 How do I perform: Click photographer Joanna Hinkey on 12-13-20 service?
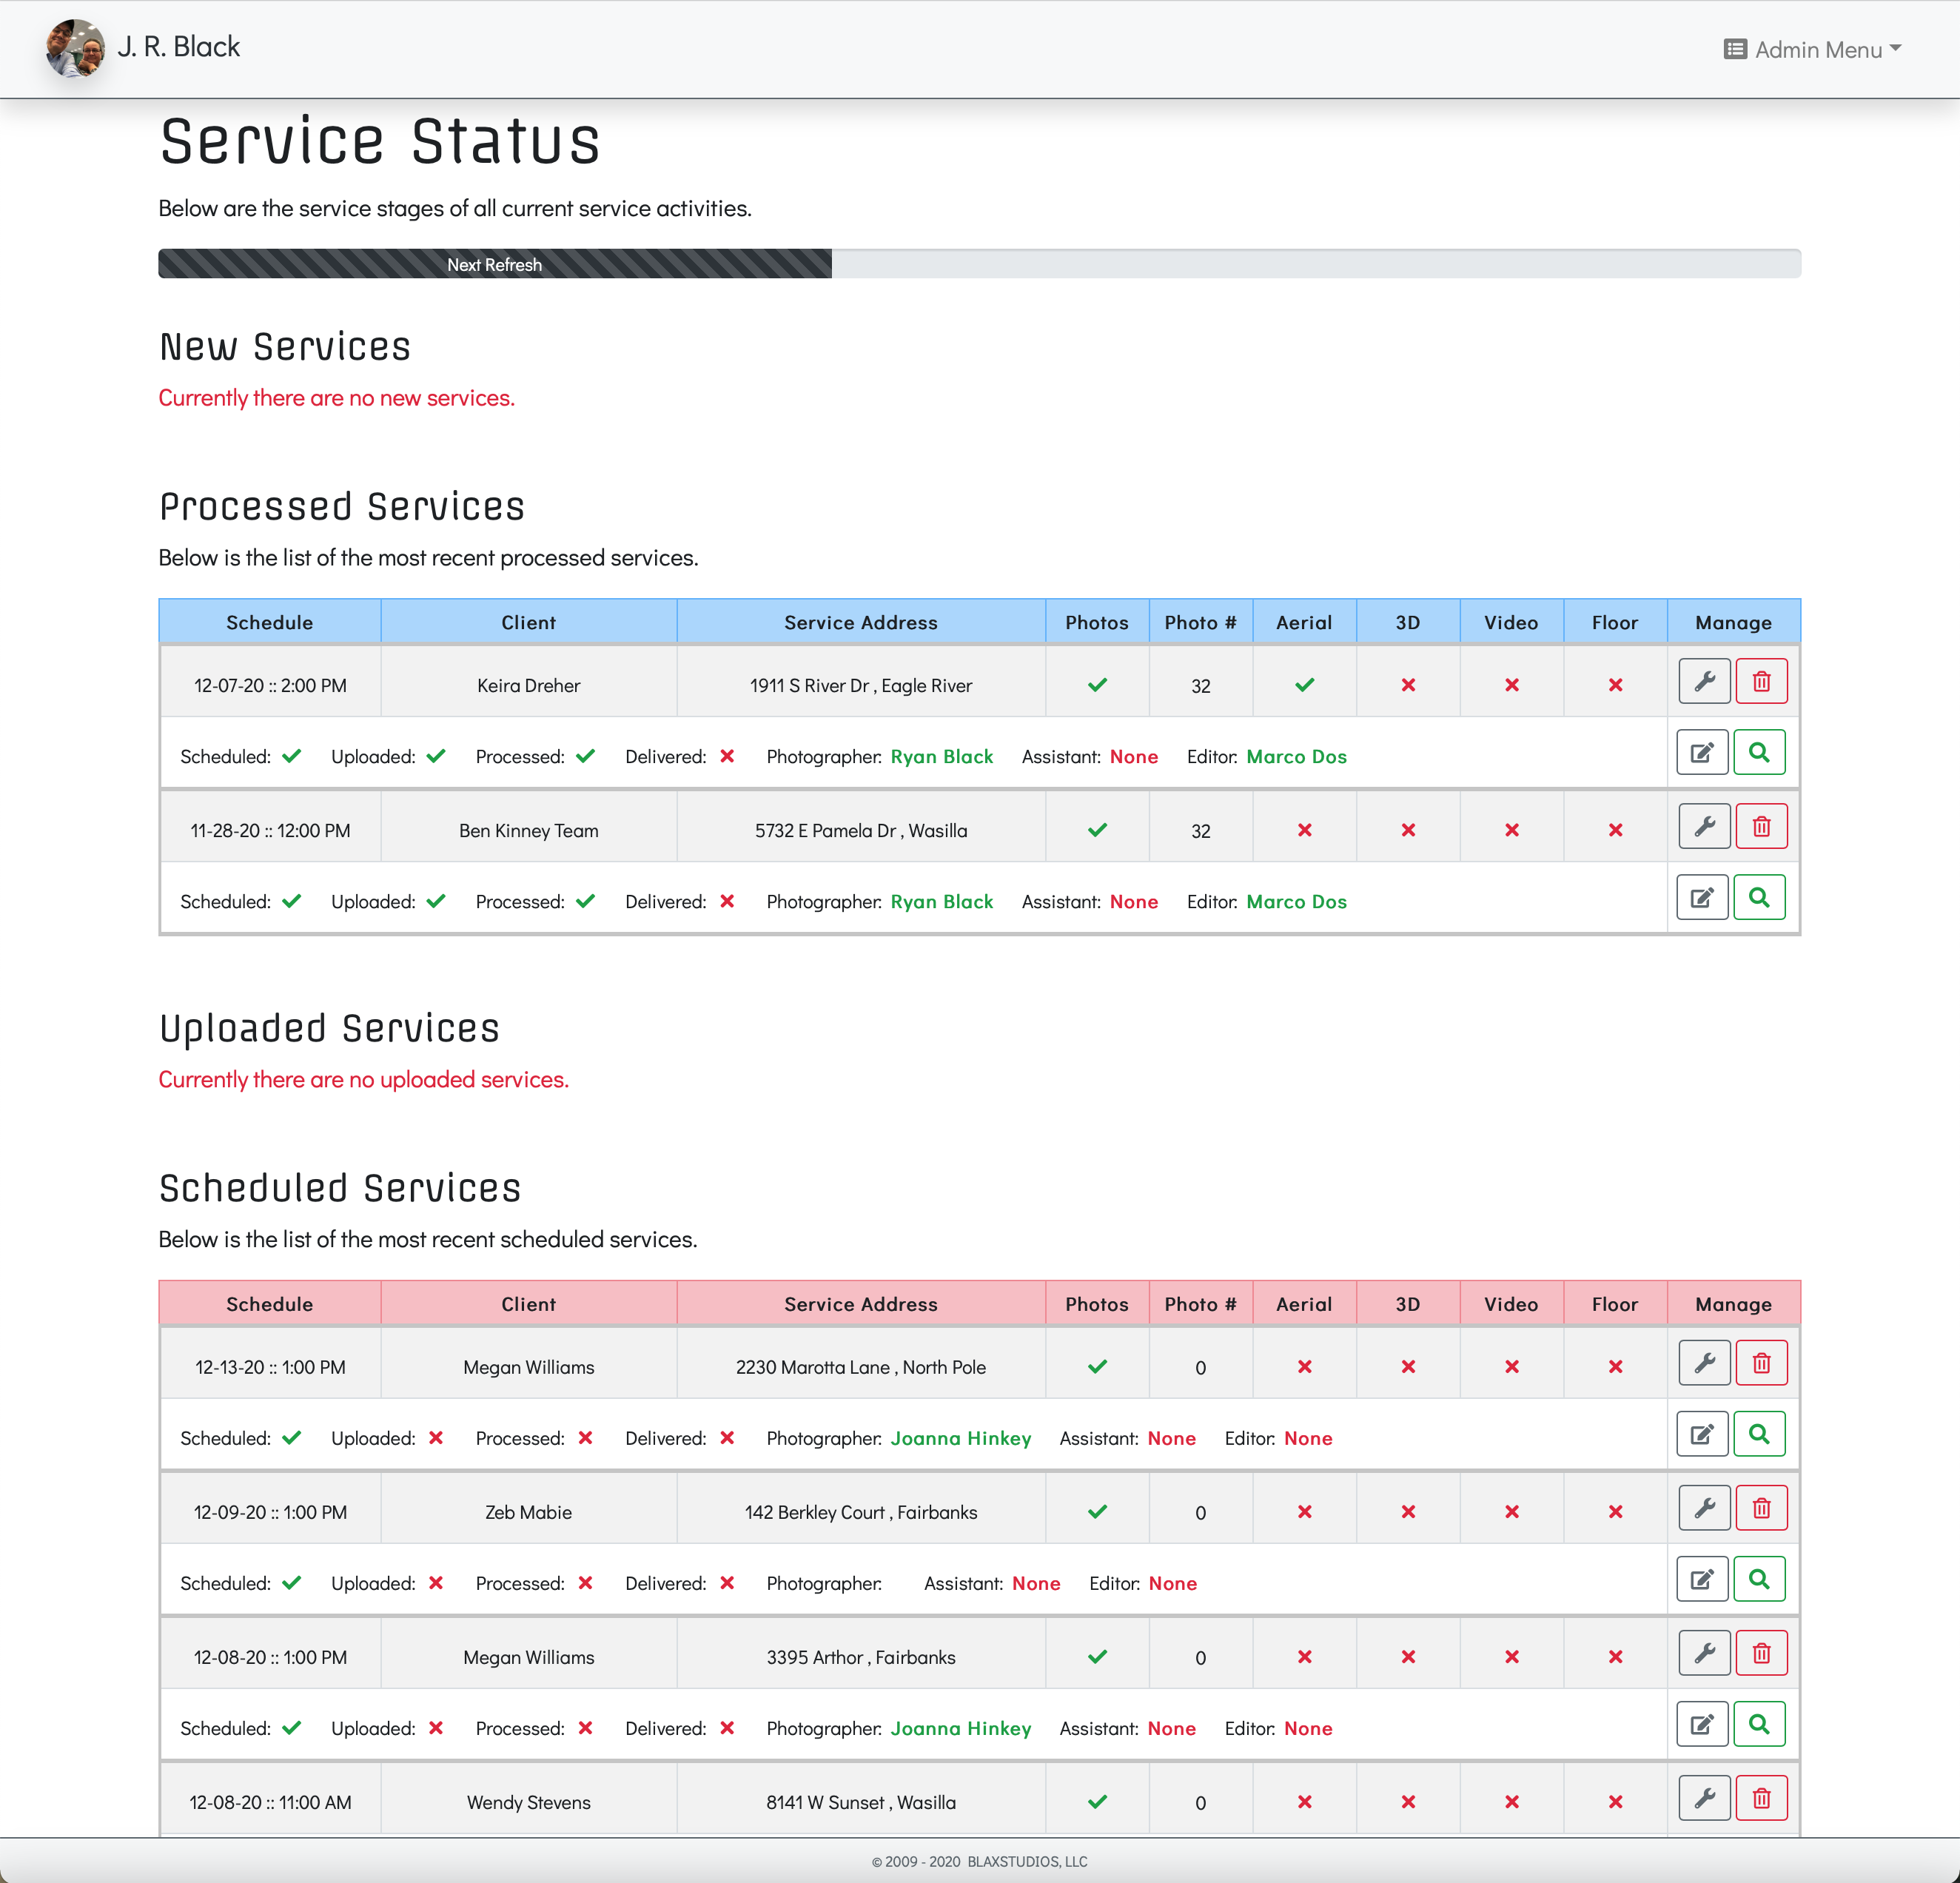click(x=960, y=1439)
